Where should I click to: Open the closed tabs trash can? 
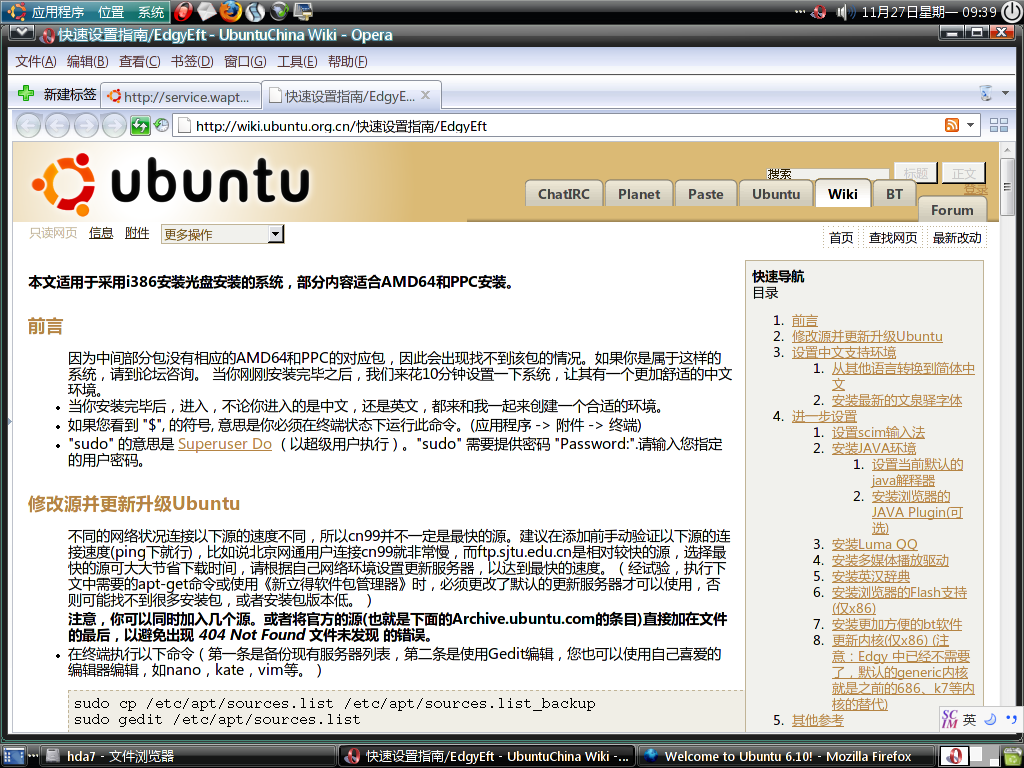[x=986, y=93]
